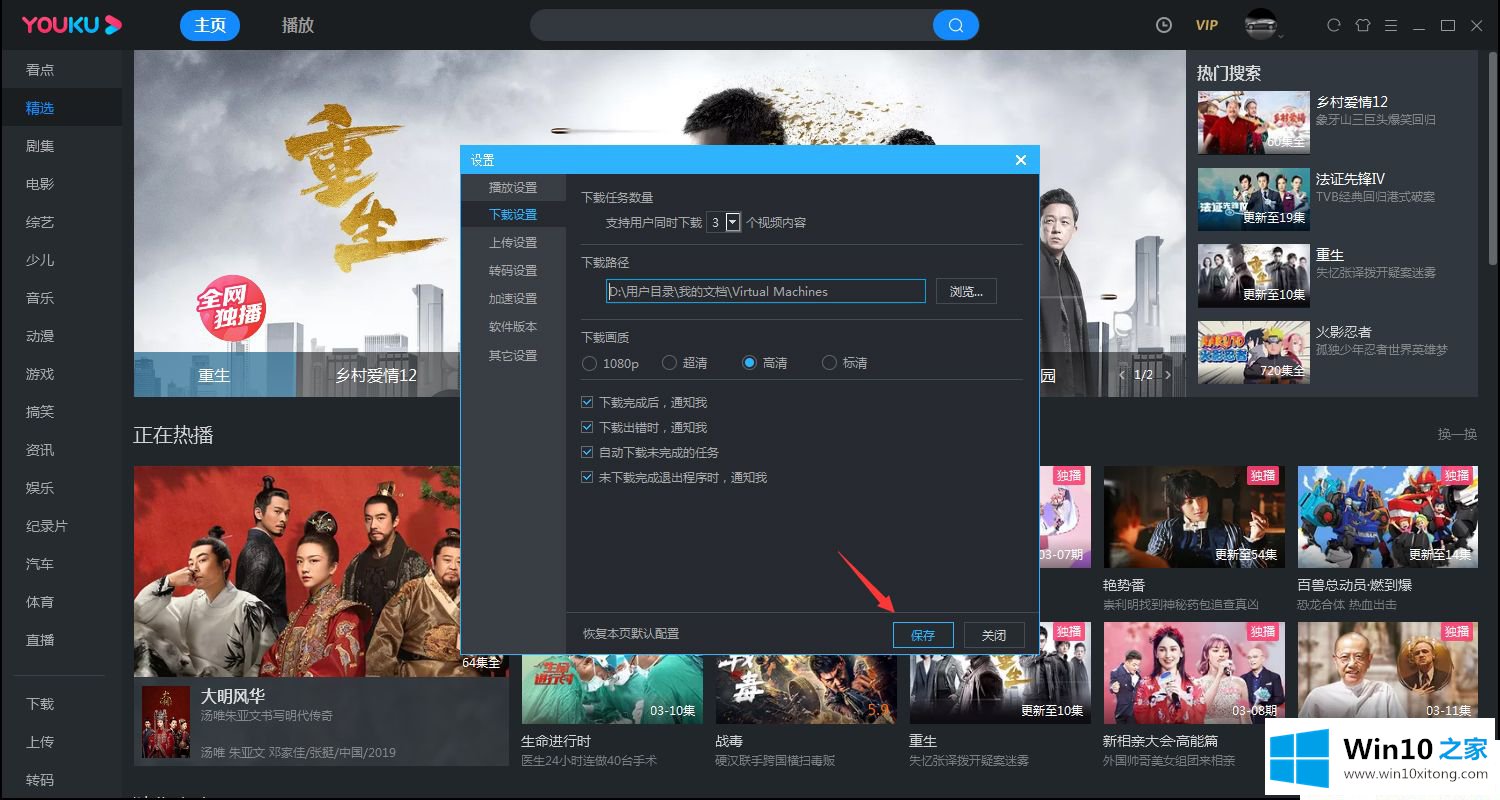Toggle 下载出错时，通知我 checkbox
Viewport: 1500px width, 800px height.
pyautogui.click(x=588, y=427)
